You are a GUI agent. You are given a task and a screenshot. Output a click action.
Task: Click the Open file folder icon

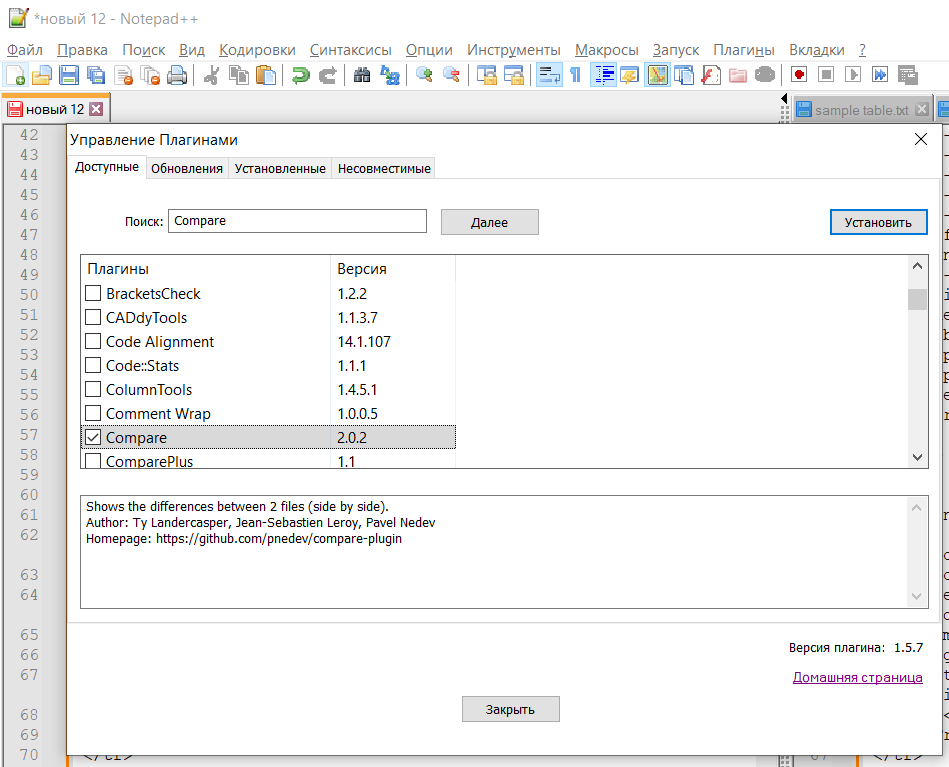click(42, 75)
